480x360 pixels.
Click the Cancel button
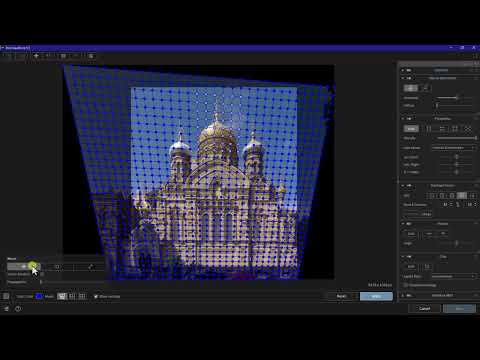[x=424, y=308]
